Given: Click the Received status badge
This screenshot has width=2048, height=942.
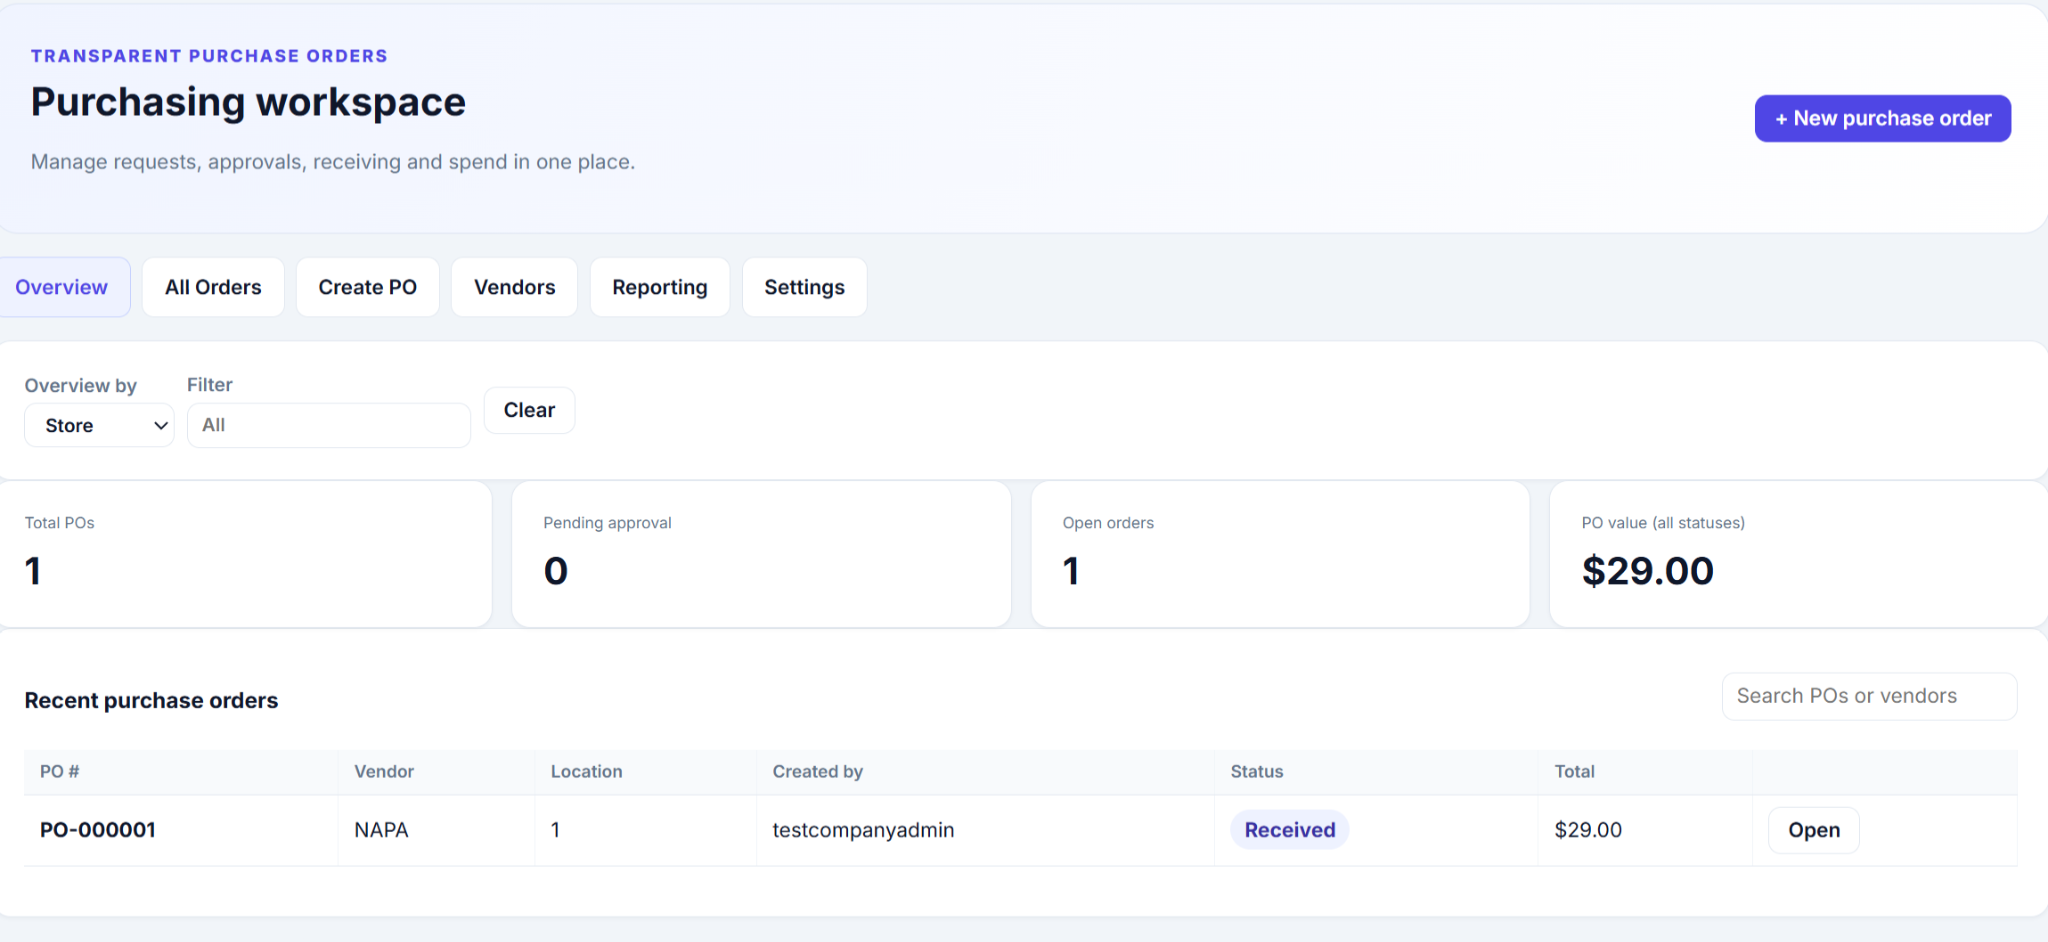Looking at the screenshot, I should [1289, 830].
